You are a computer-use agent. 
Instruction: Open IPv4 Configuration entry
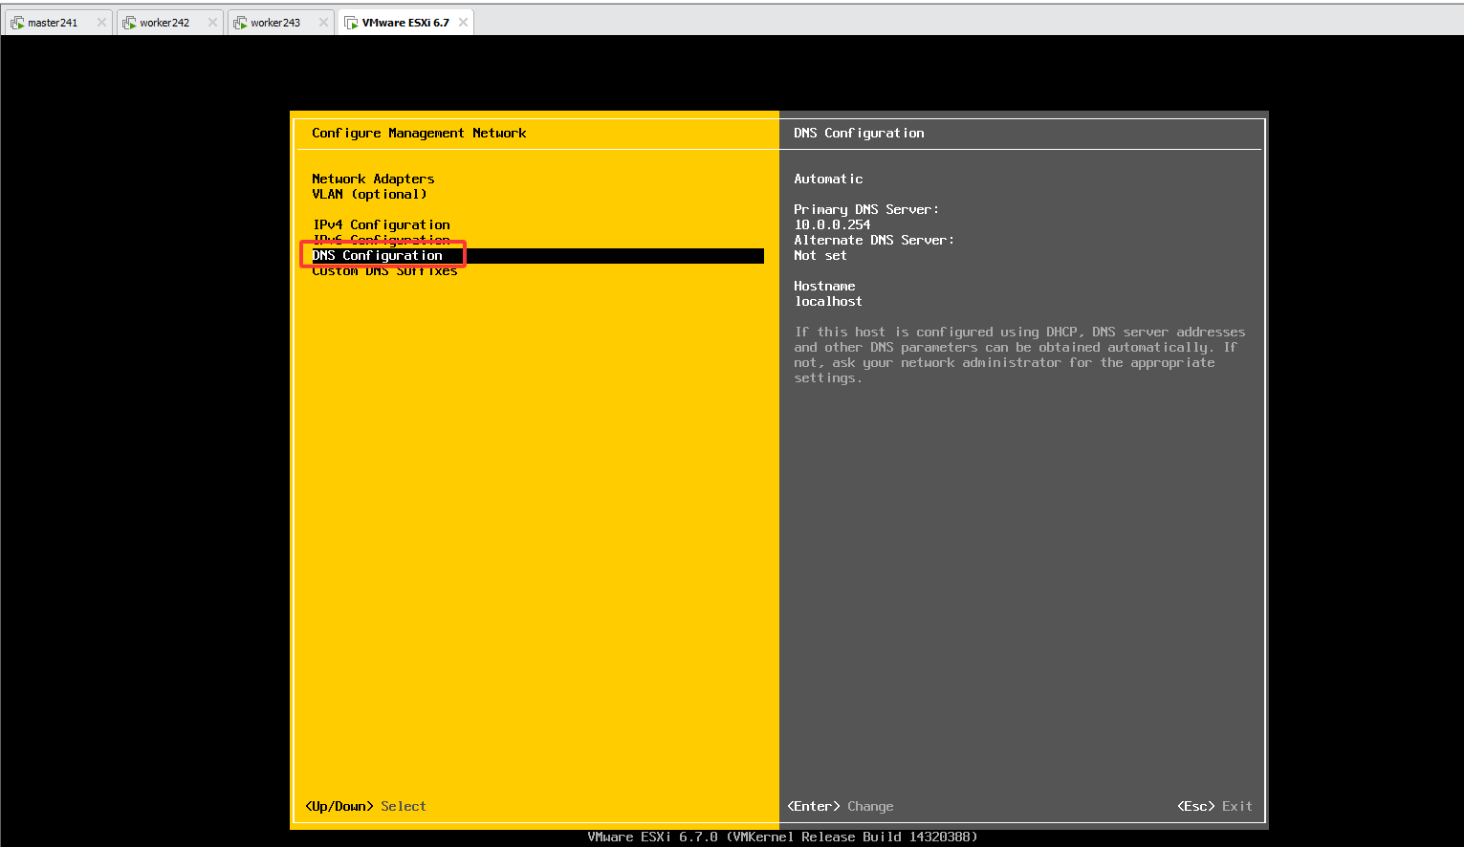tap(381, 225)
